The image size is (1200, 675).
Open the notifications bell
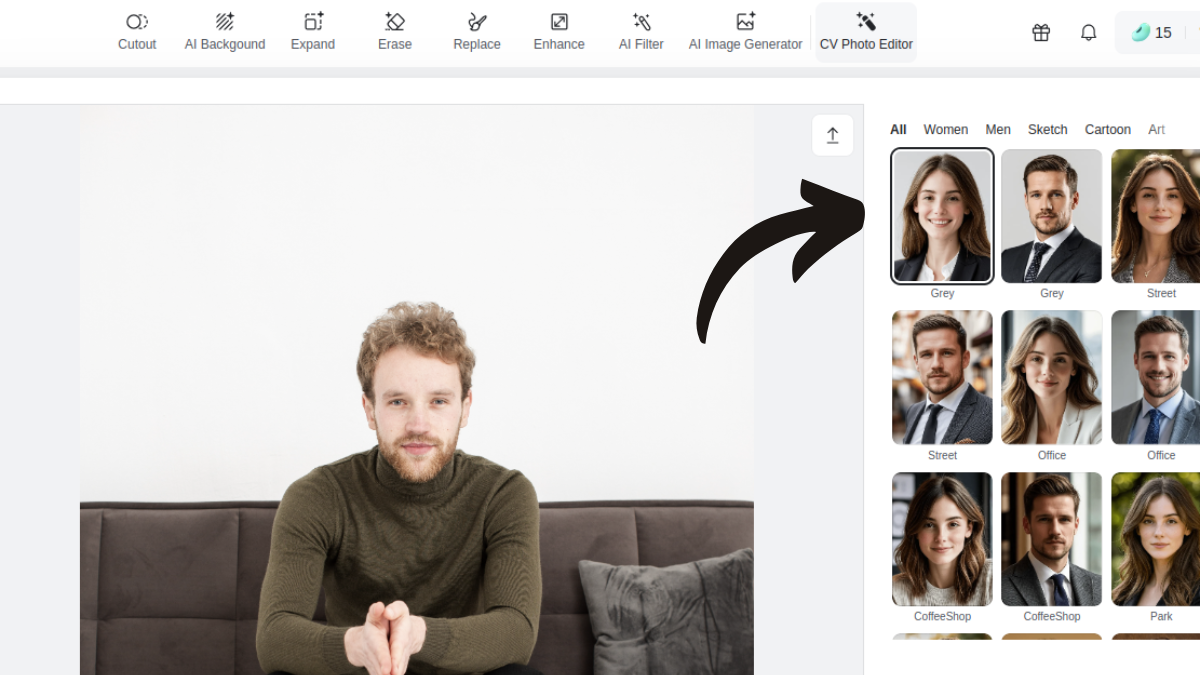pos(1088,32)
